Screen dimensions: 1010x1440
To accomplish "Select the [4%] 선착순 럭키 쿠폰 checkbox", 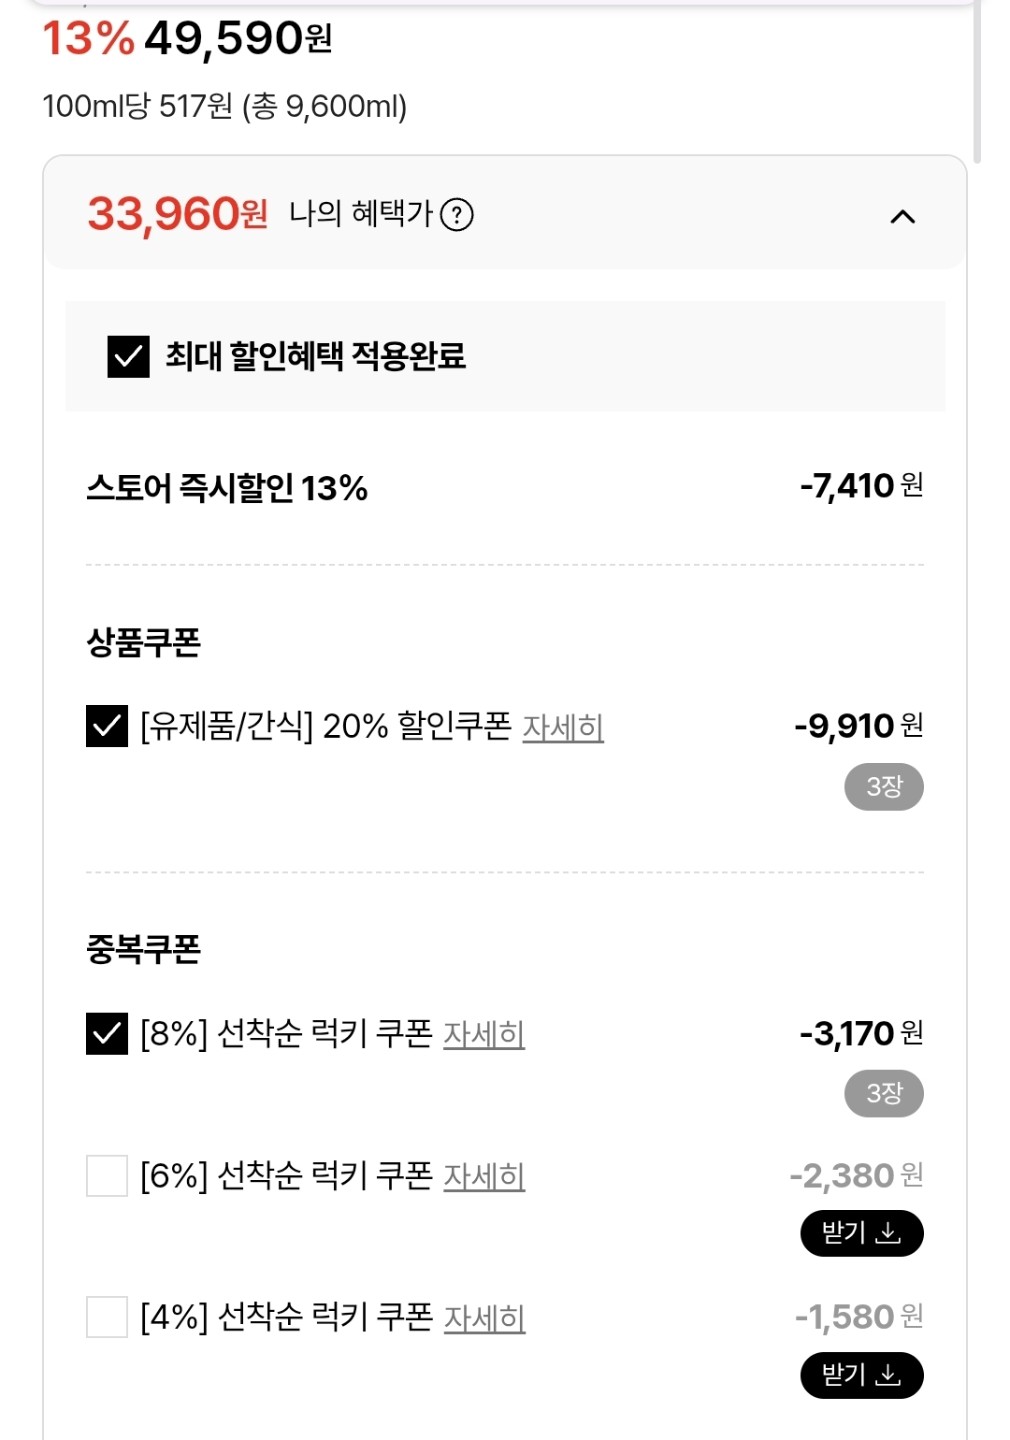I will pyautogui.click(x=107, y=1317).
